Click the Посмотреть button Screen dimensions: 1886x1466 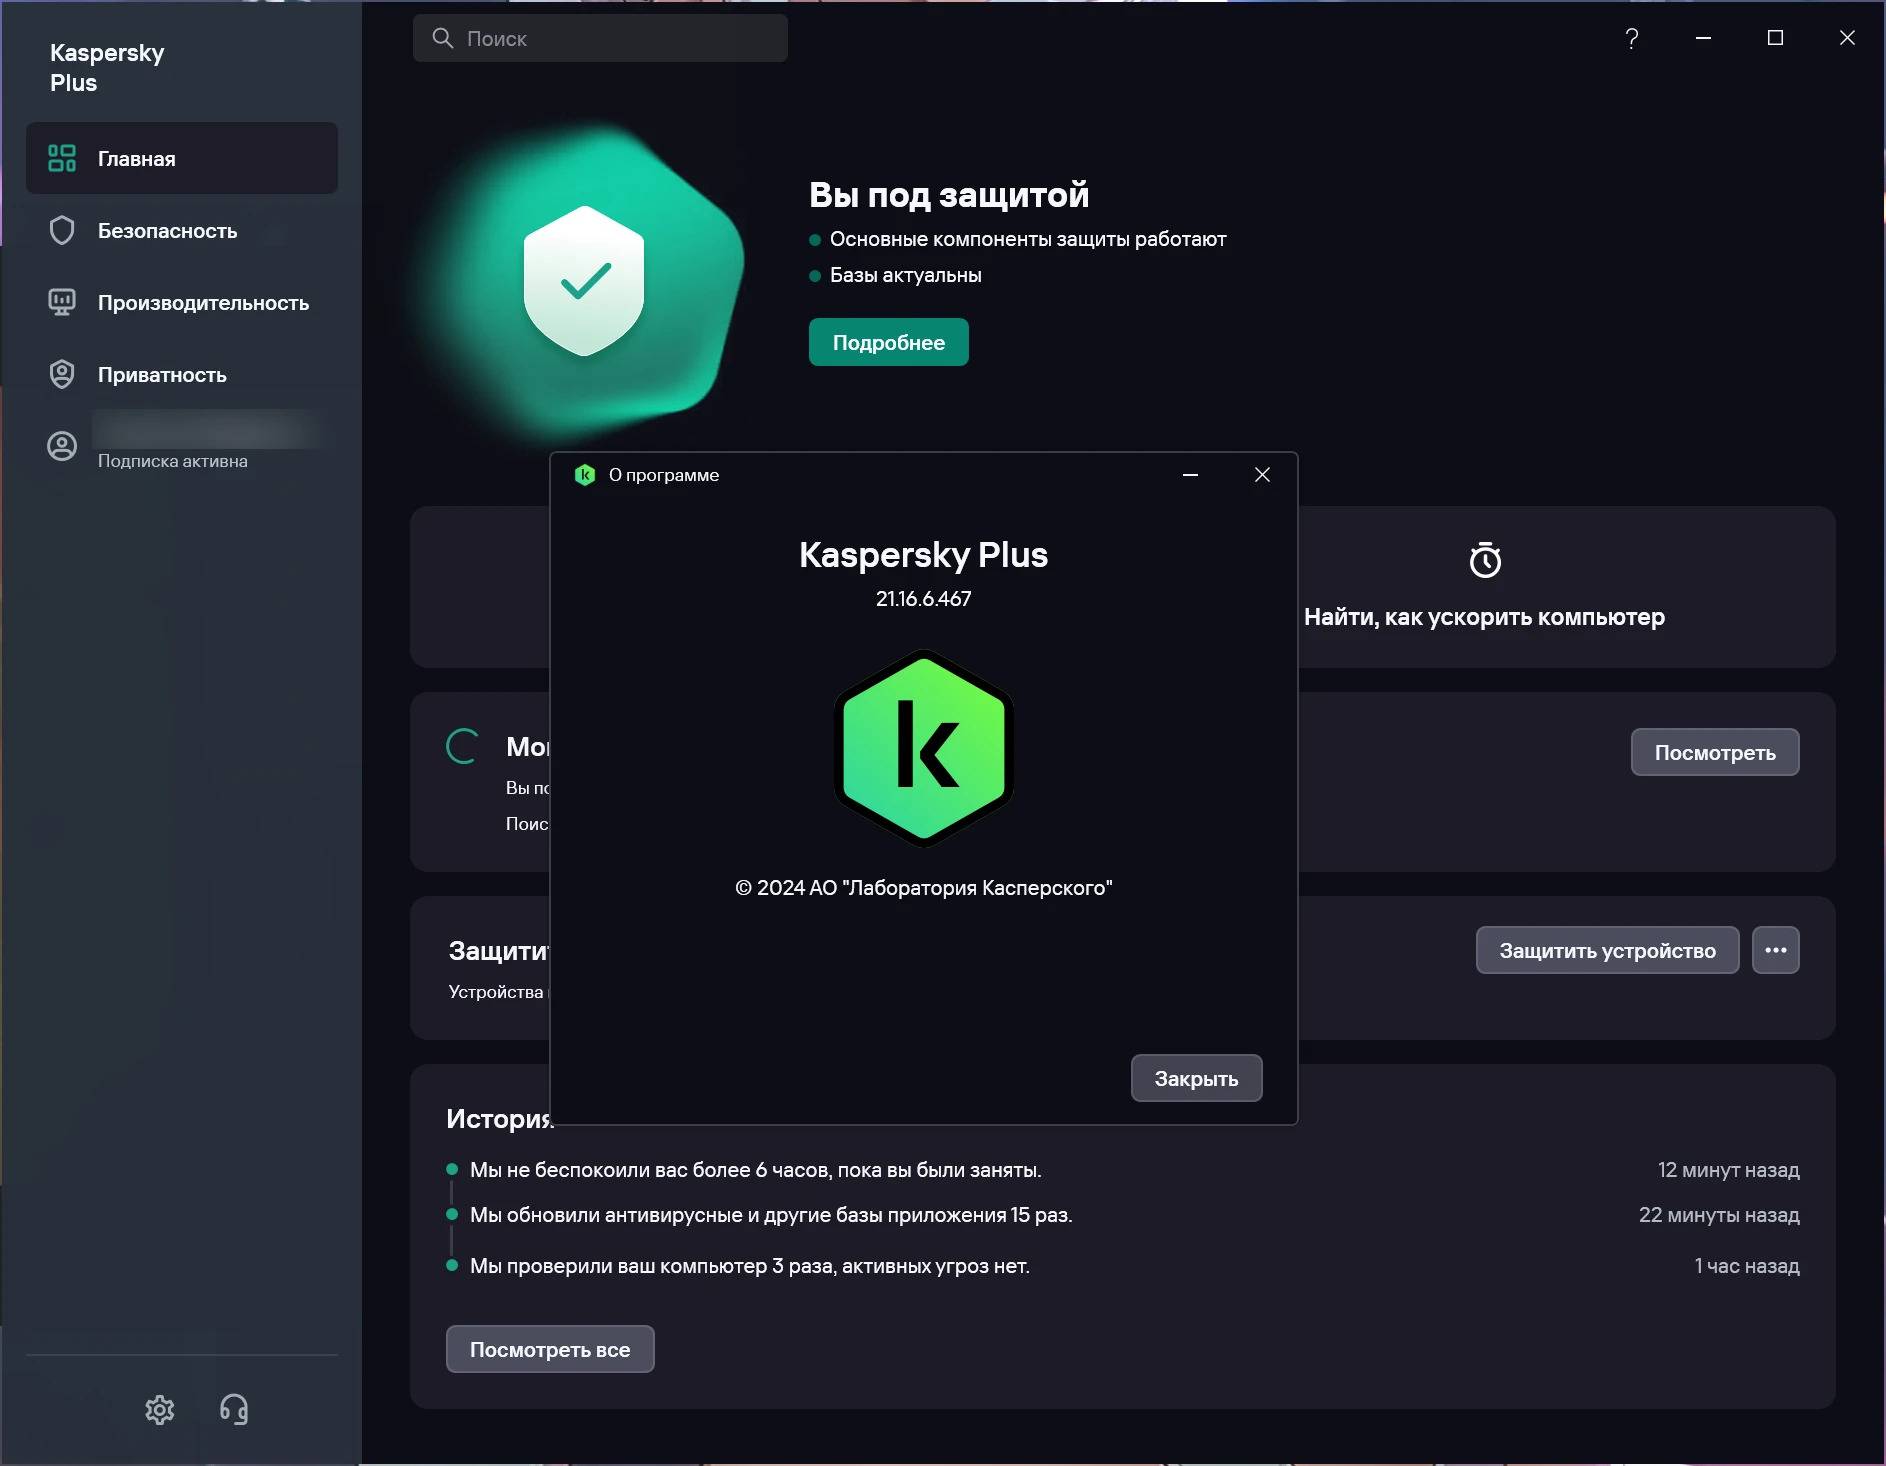pyautogui.click(x=1715, y=752)
